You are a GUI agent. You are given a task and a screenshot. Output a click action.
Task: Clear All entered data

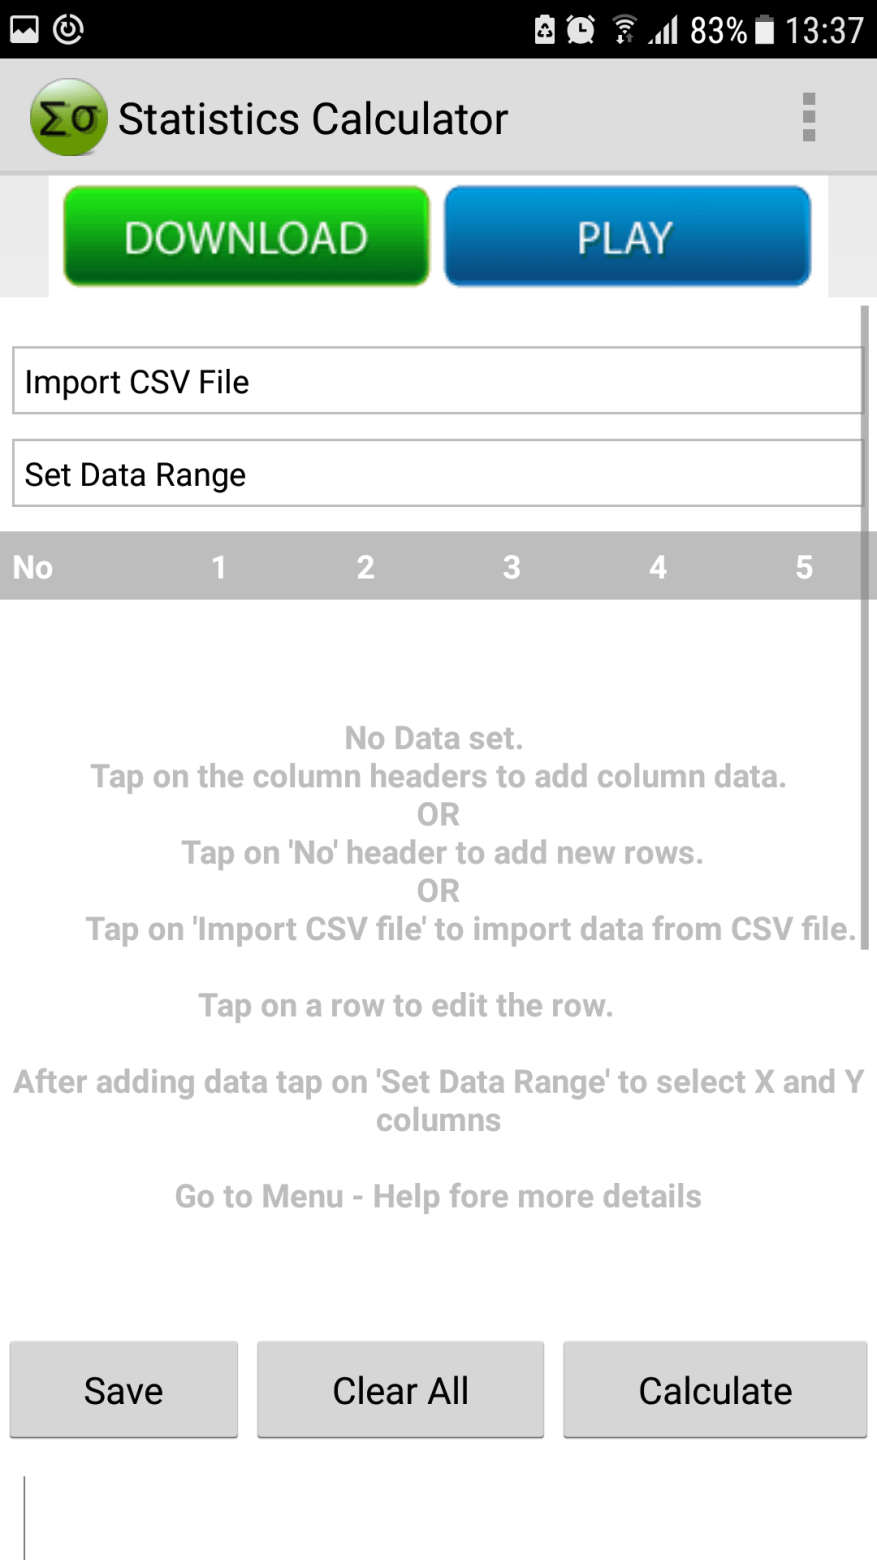[x=400, y=1390]
